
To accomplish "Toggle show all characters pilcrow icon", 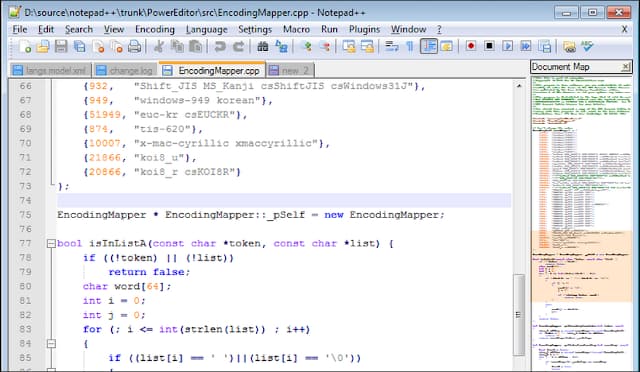I will pos(410,47).
